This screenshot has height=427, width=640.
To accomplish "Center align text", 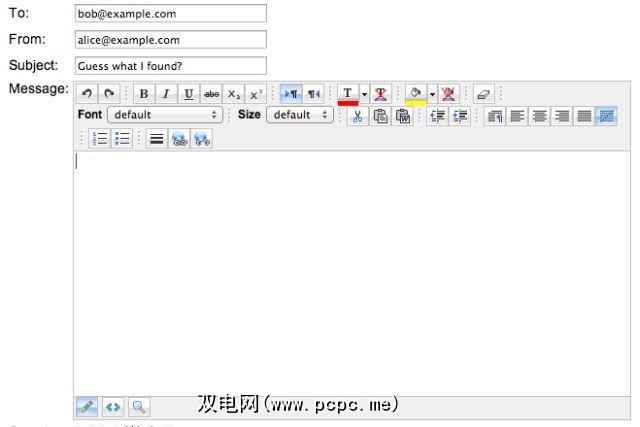I will [x=540, y=116].
